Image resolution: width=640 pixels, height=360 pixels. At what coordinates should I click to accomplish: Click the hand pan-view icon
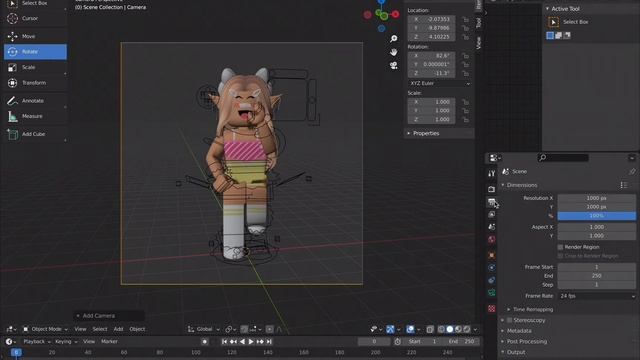(x=393, y=52)
